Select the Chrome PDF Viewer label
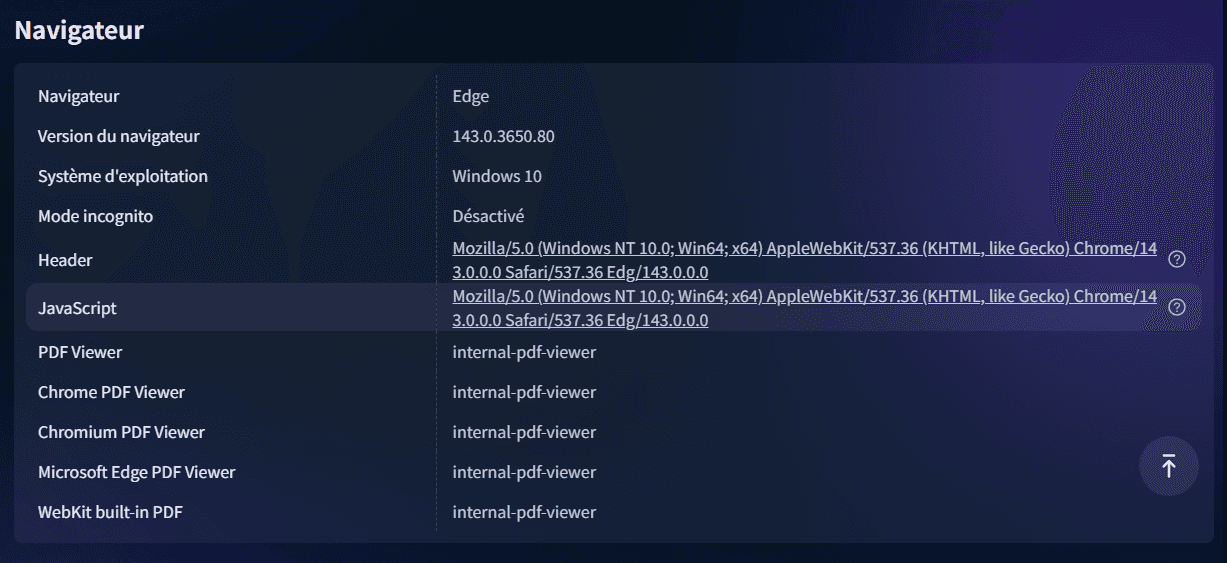Screen dimensions: 1227x563 (111, 392)
